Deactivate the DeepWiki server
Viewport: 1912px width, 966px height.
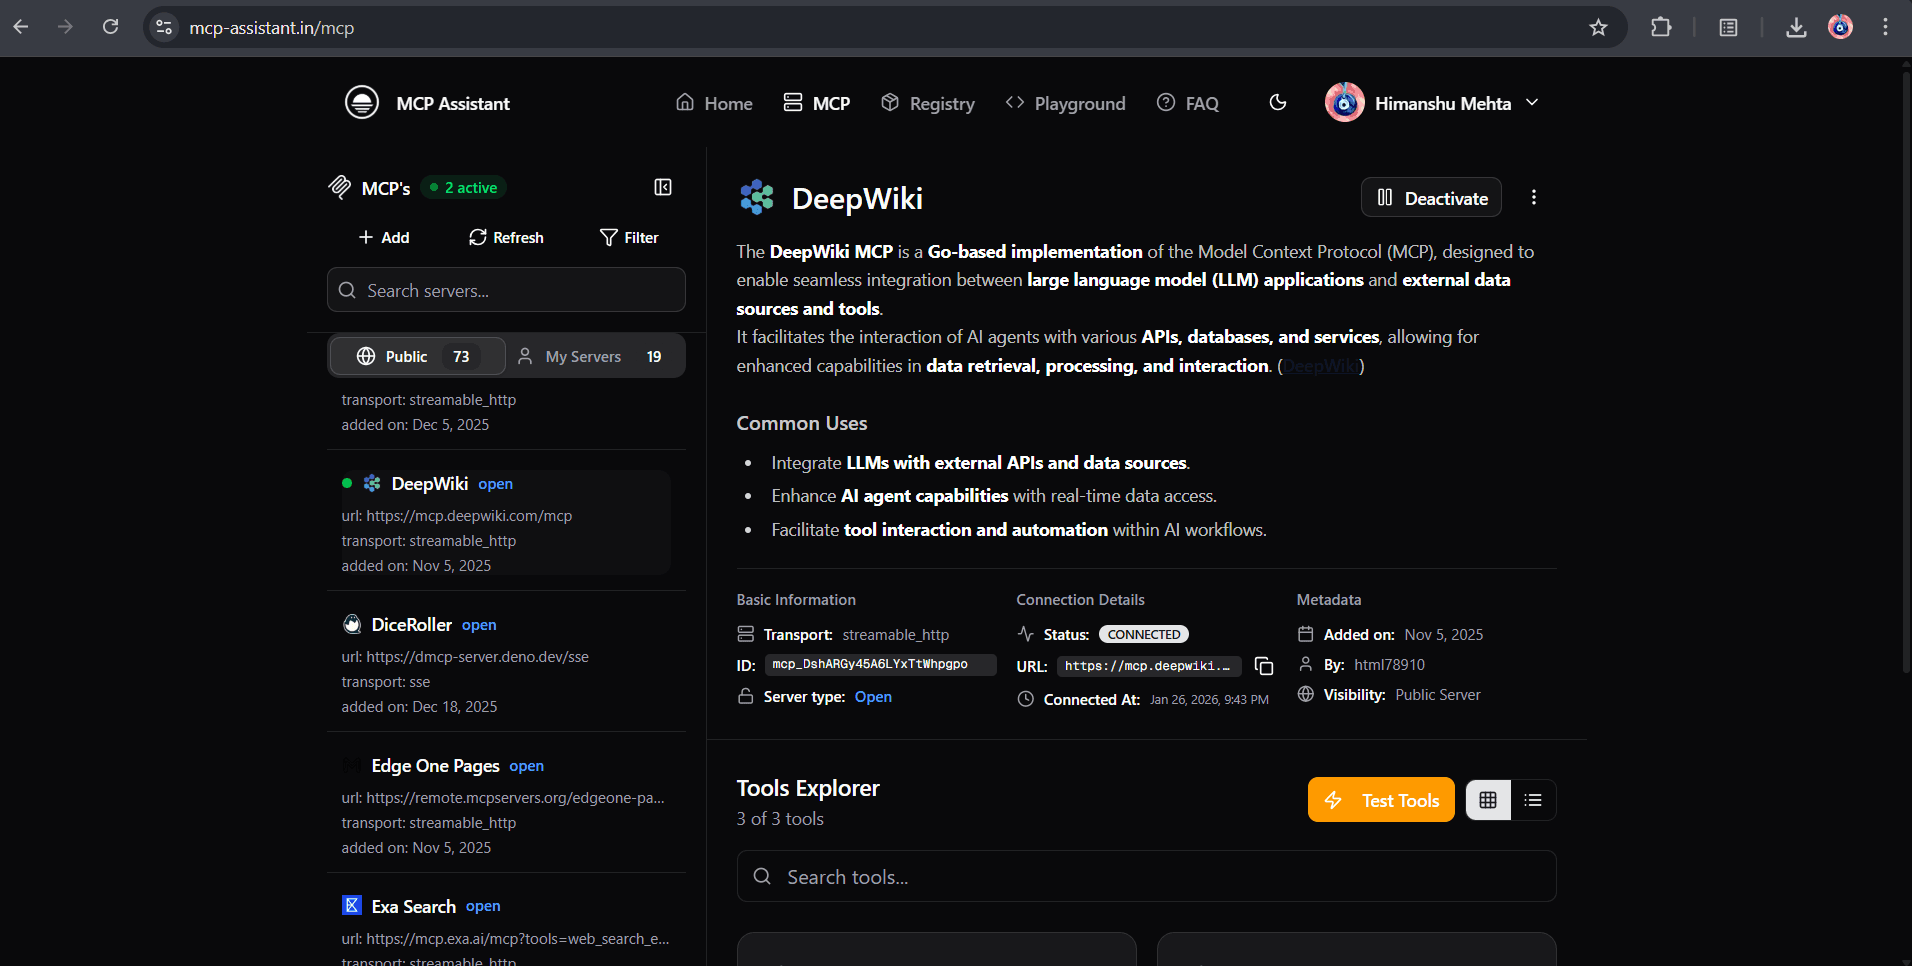click(x=1432, y=197)
